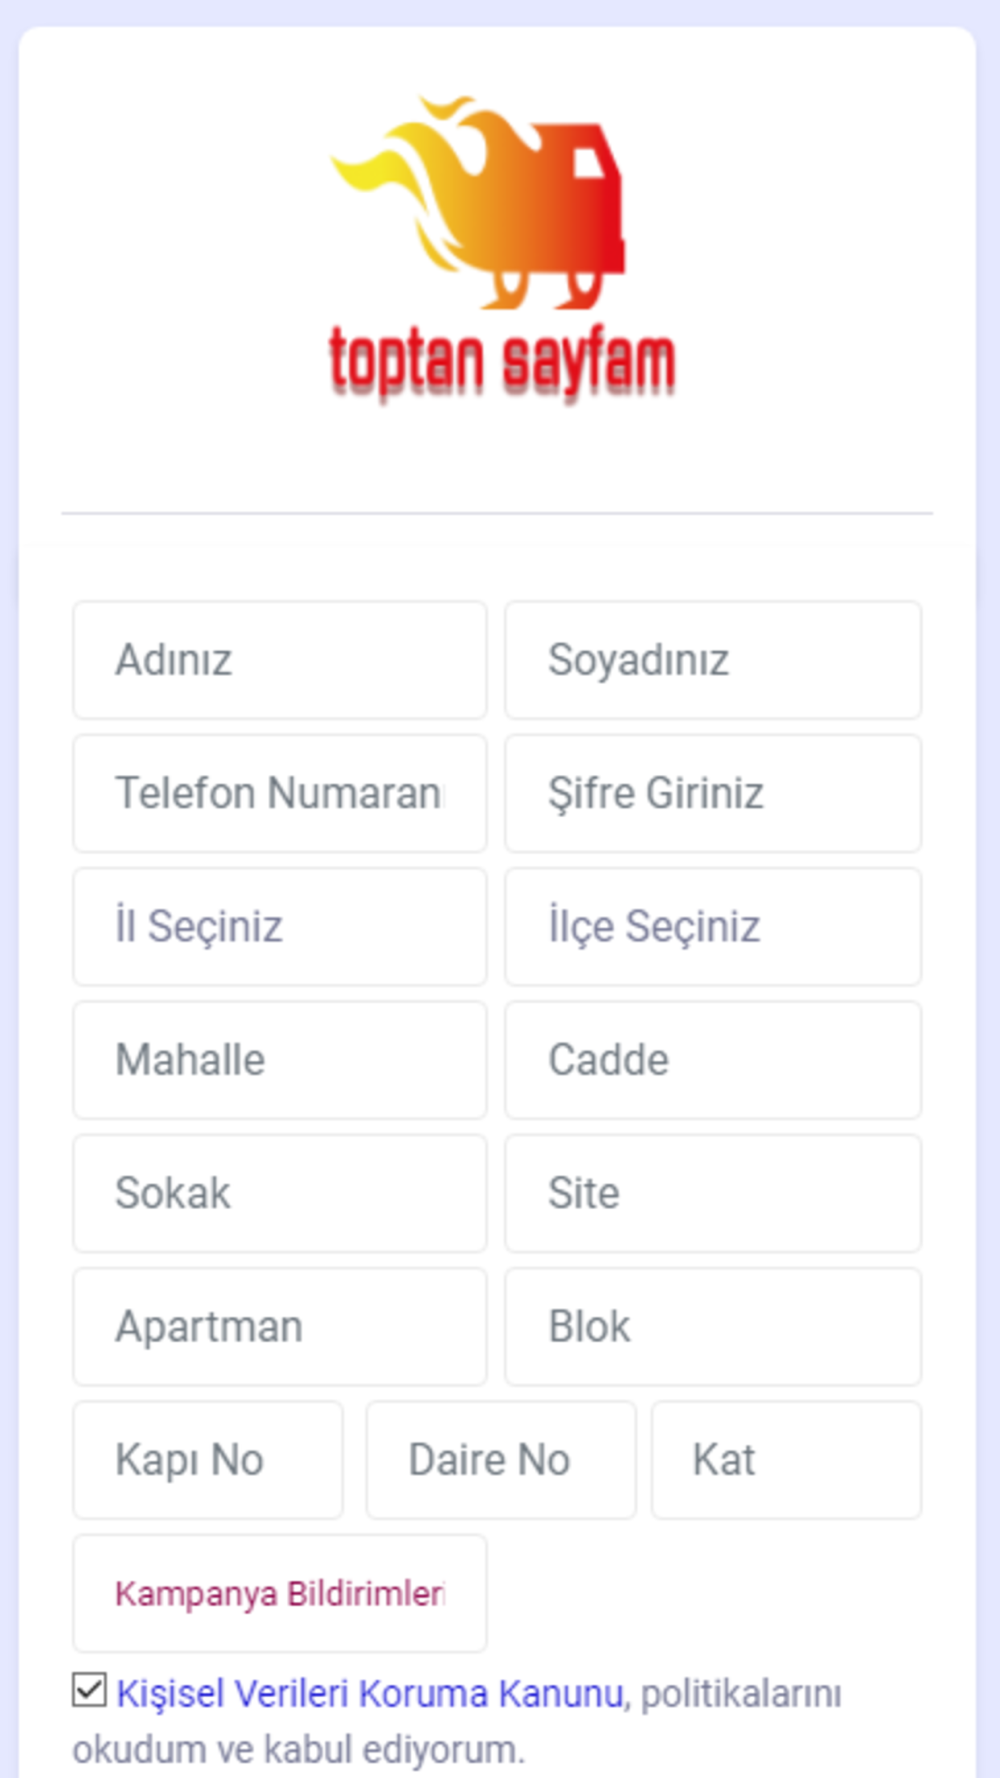The height and width of the screenshot is (1778, 1000).
Task: Click the Telefon Numaranız input
Action: click(x=280, y=793)
